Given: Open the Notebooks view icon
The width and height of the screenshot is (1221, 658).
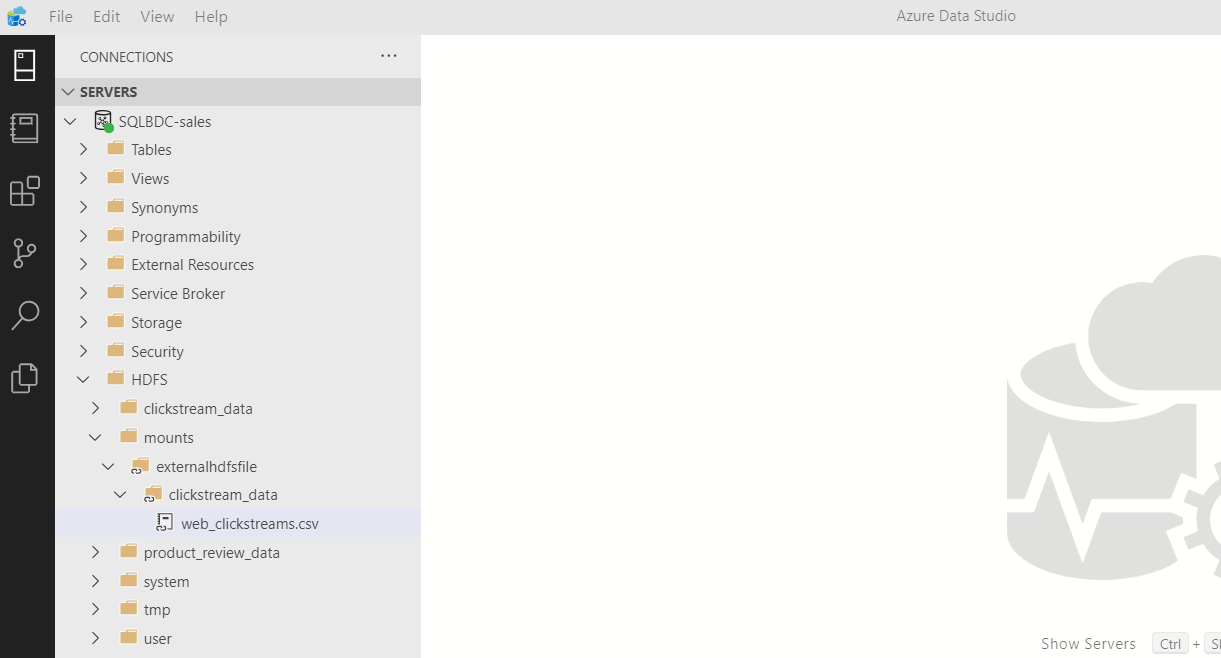Looking at the screenshot, I should click(27, 127).
